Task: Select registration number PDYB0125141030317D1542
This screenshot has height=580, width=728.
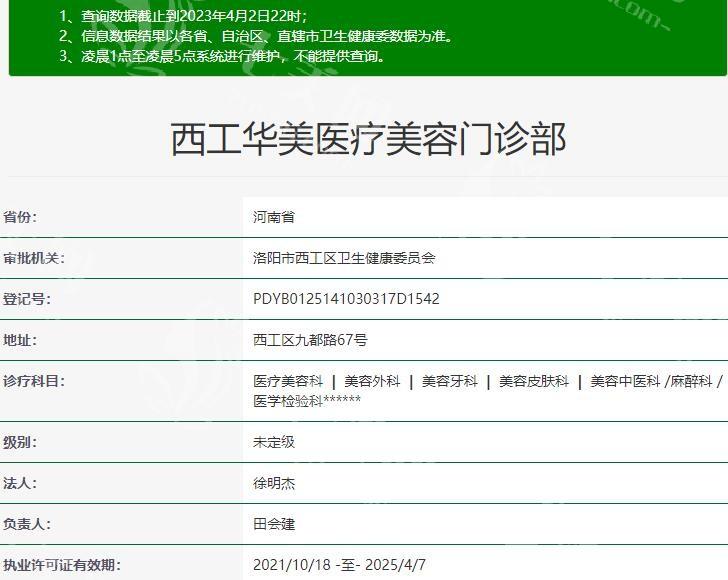Action: point(346,299)
